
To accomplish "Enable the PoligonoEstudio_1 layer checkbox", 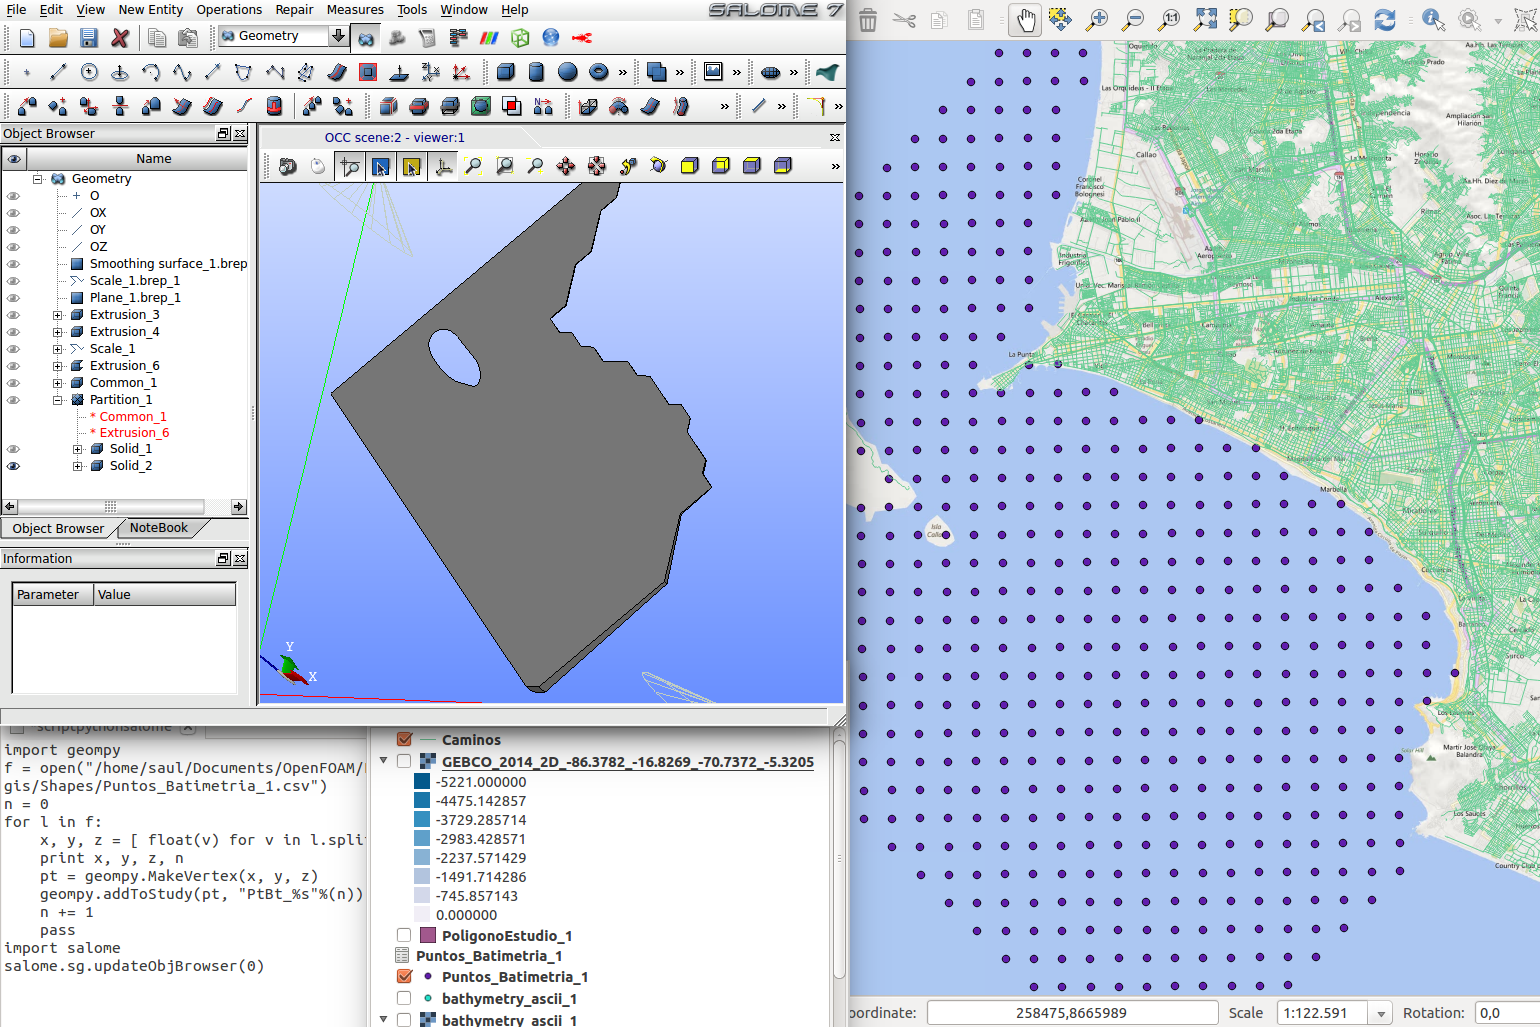I will click(x=404, y=936).
